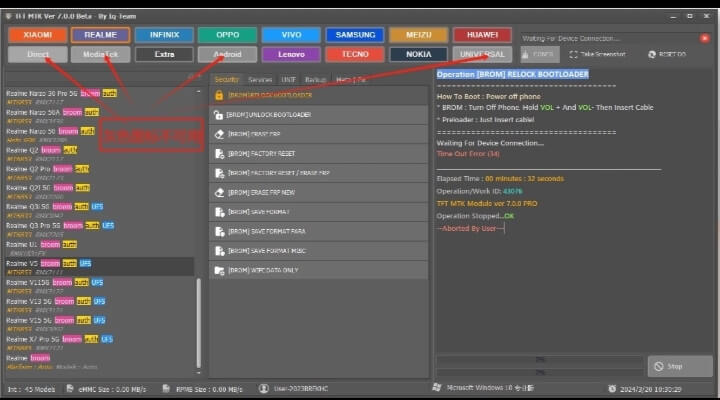Select 'Realme Q2 Pro' device row

pos(100,173)
